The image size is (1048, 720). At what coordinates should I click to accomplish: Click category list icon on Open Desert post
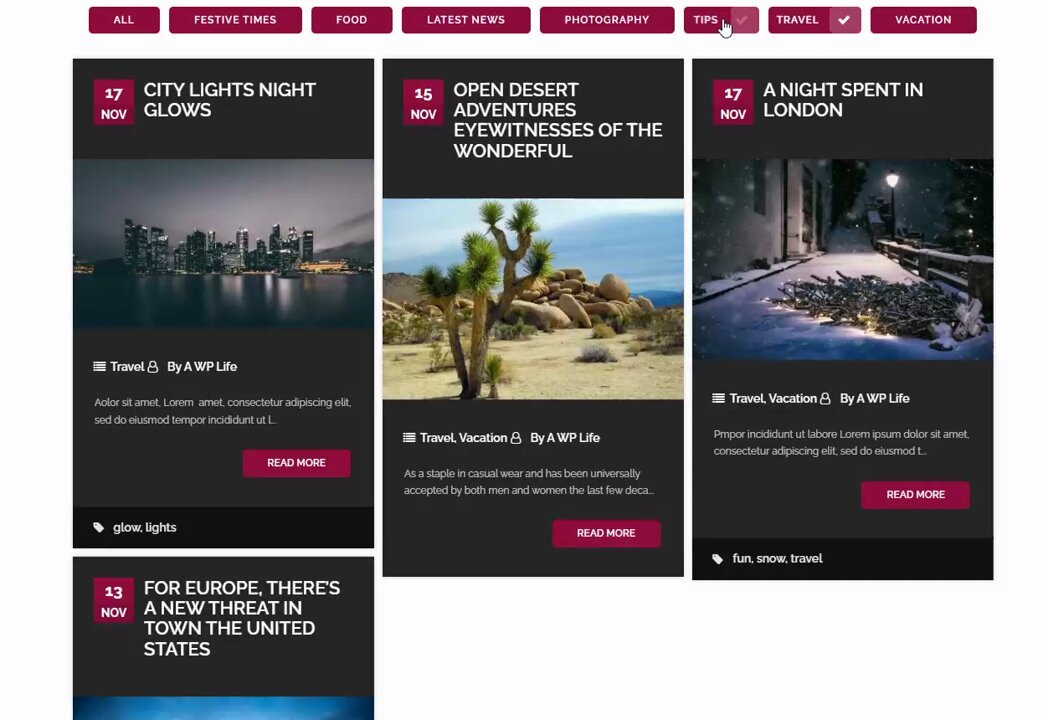409,437
